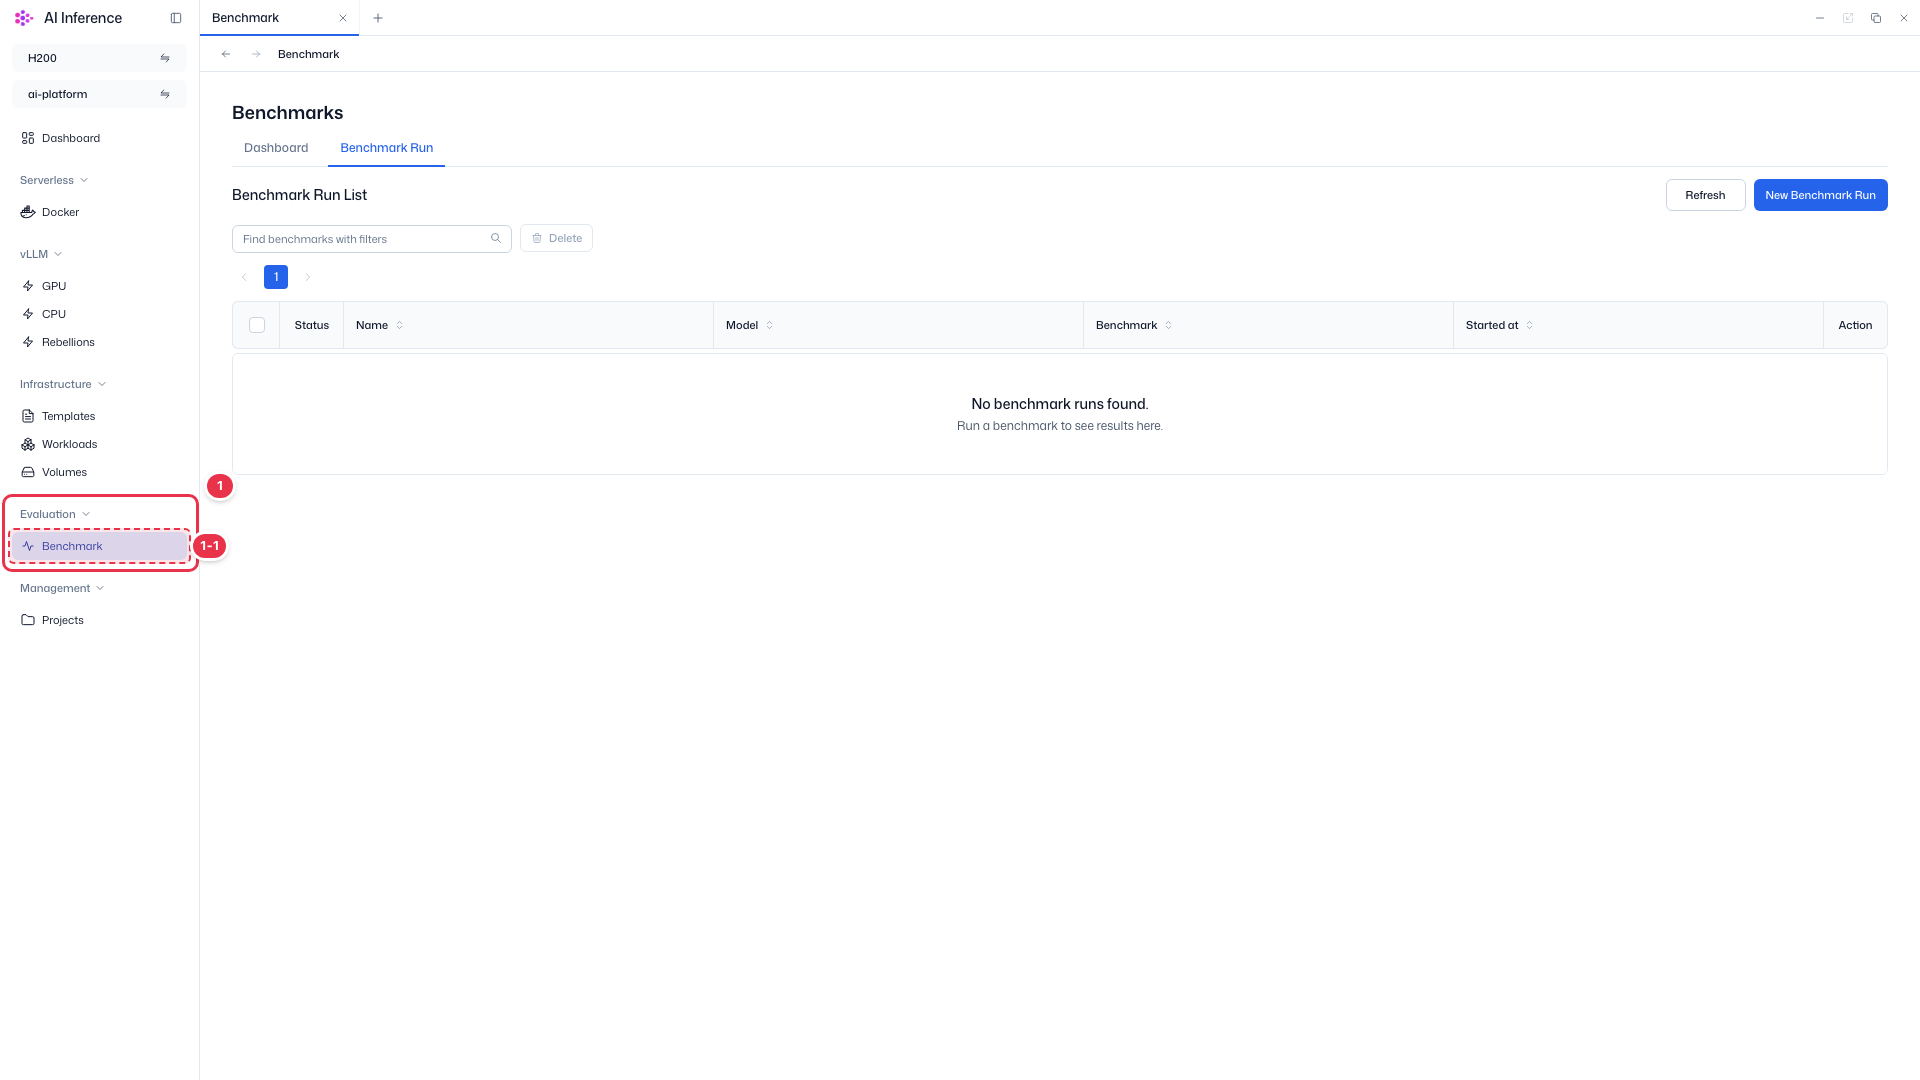Screen dimensions: 1920x1080
Task: Switch the ai-platform project selector
Action: coord(99,94)
